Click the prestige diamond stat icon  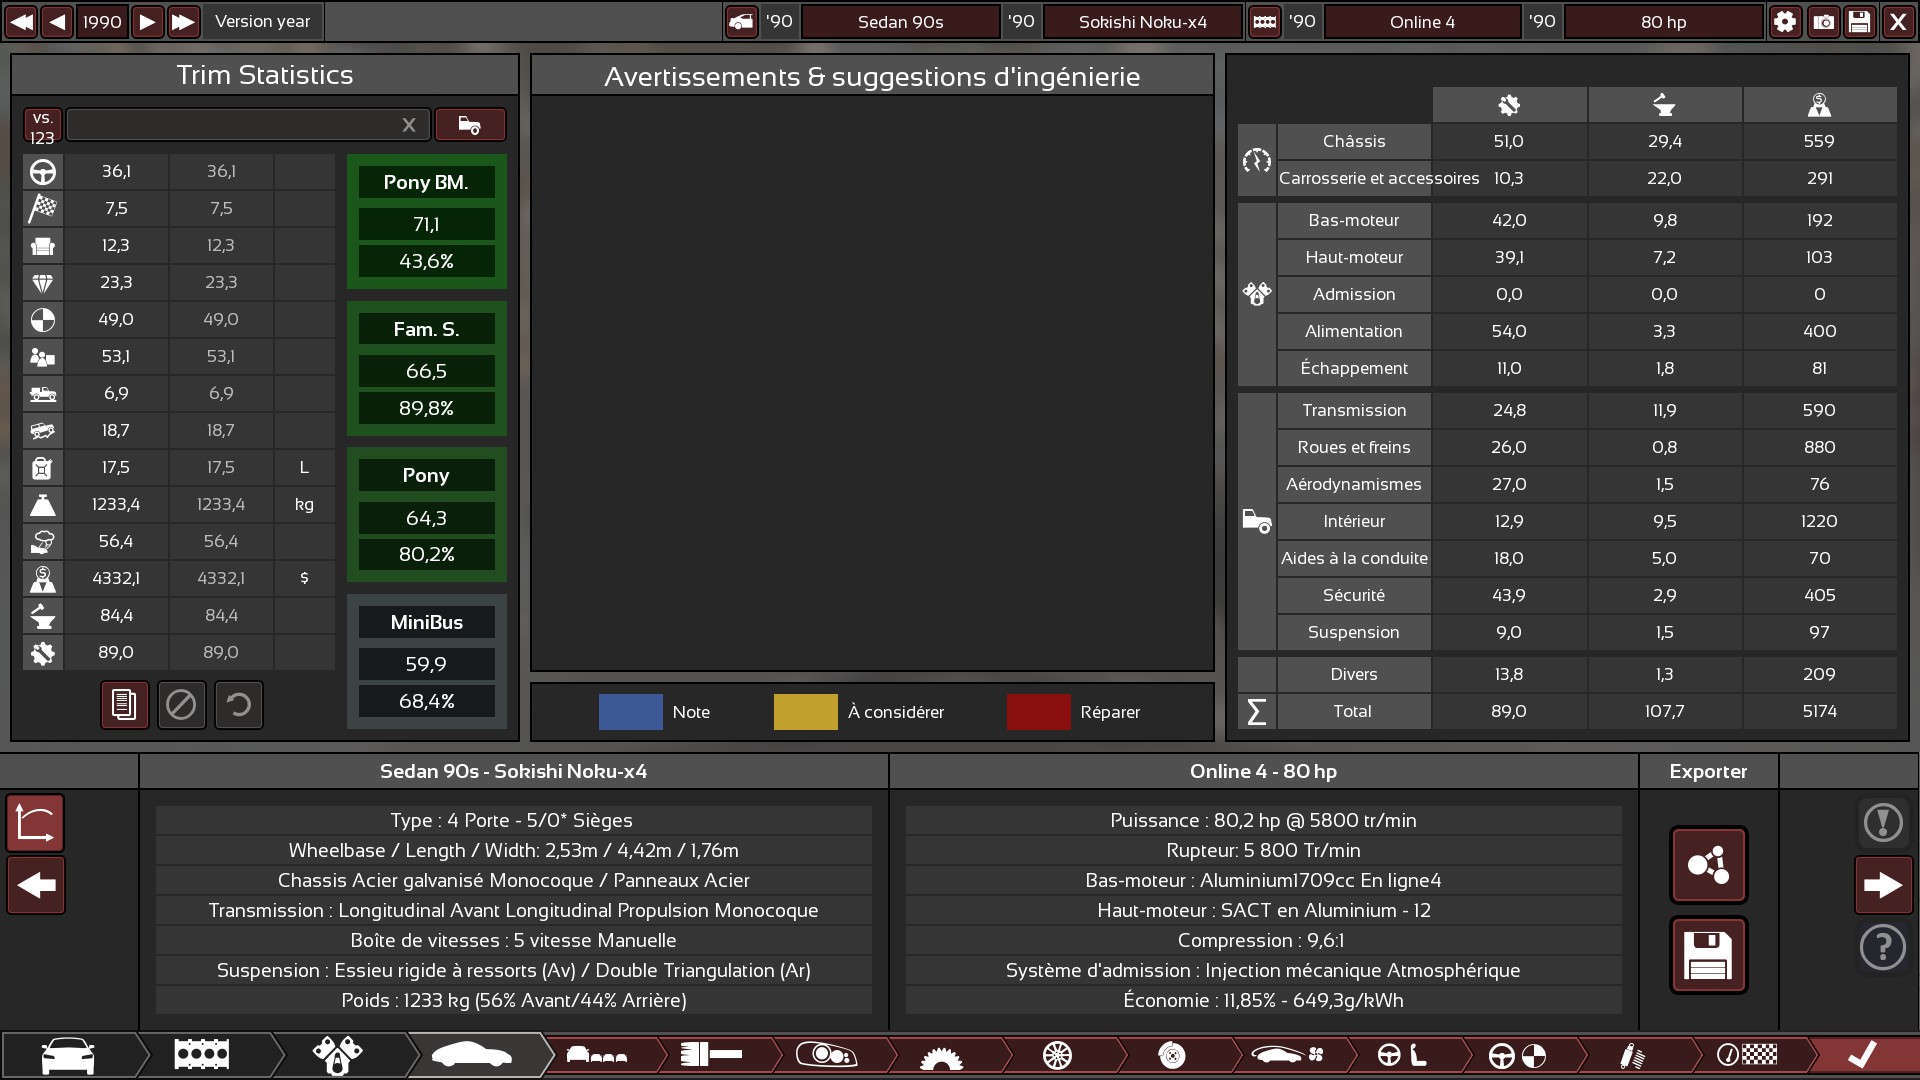[43, 283]
